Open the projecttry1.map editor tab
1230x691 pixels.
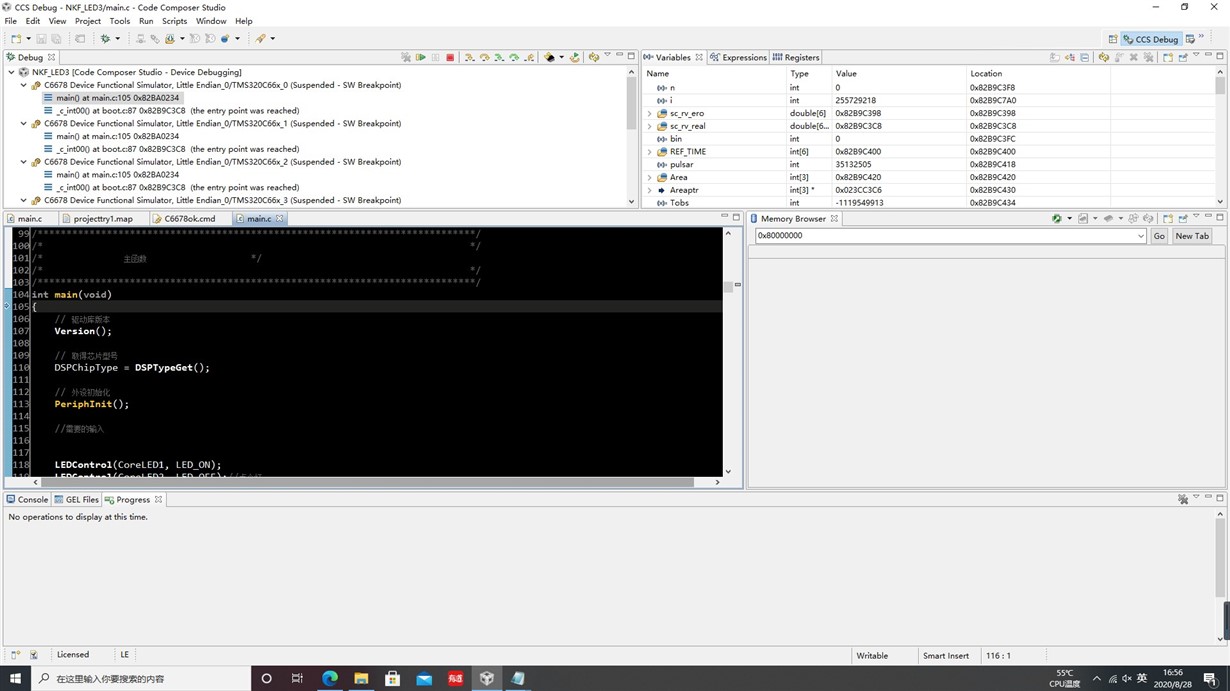click(x=103, y=218)
